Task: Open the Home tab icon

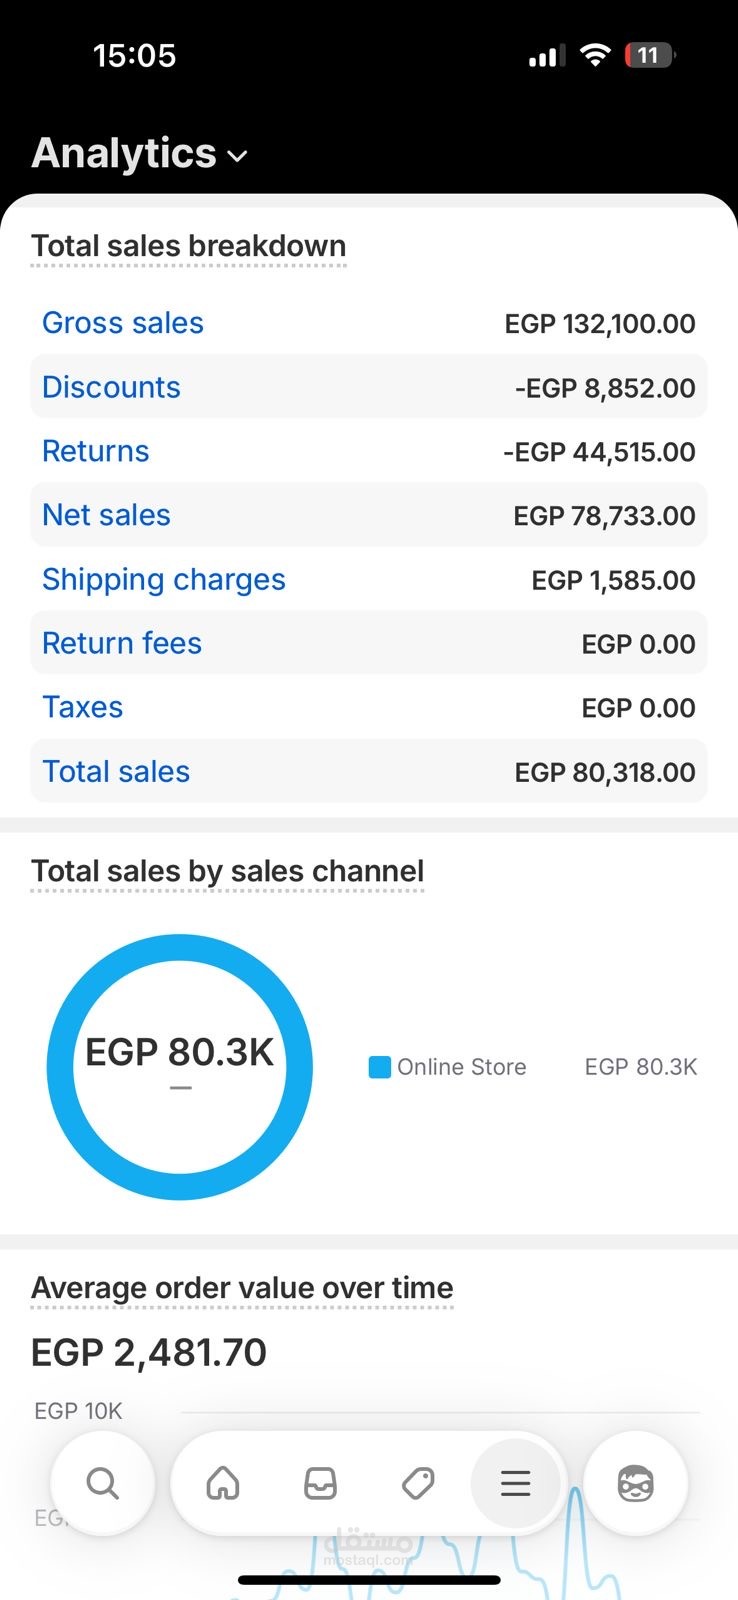Action: 223,1483
